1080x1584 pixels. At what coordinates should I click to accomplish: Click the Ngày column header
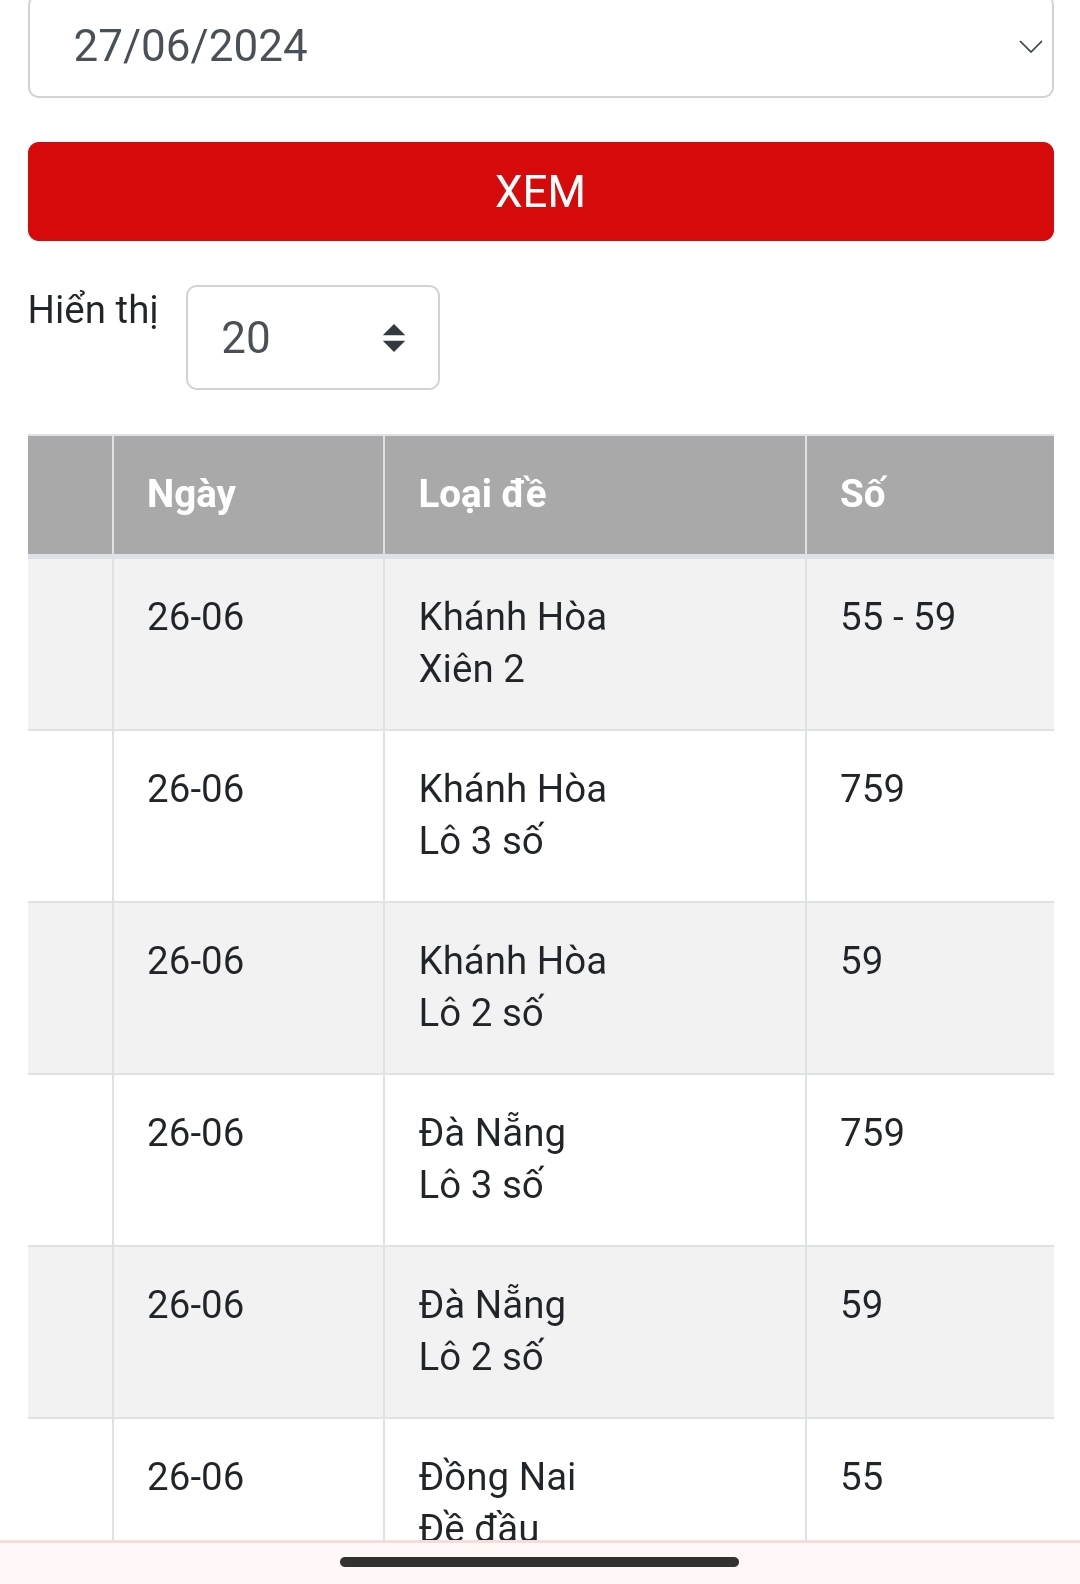tap(192, 494)
